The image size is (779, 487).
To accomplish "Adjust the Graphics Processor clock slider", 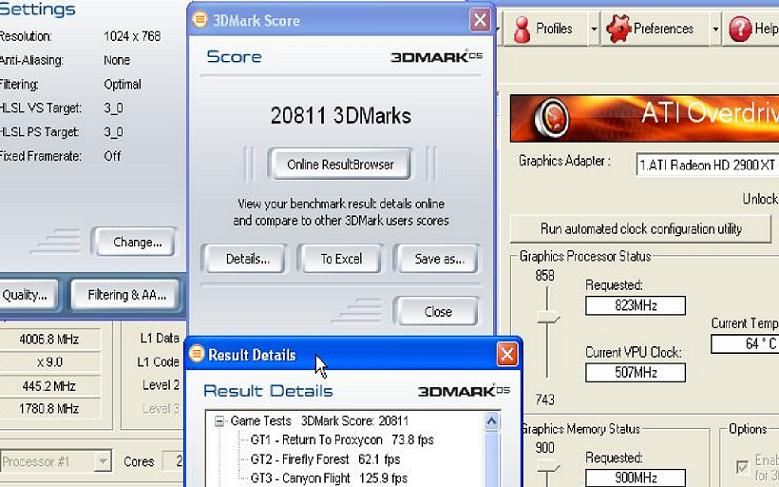I will 548,317.
